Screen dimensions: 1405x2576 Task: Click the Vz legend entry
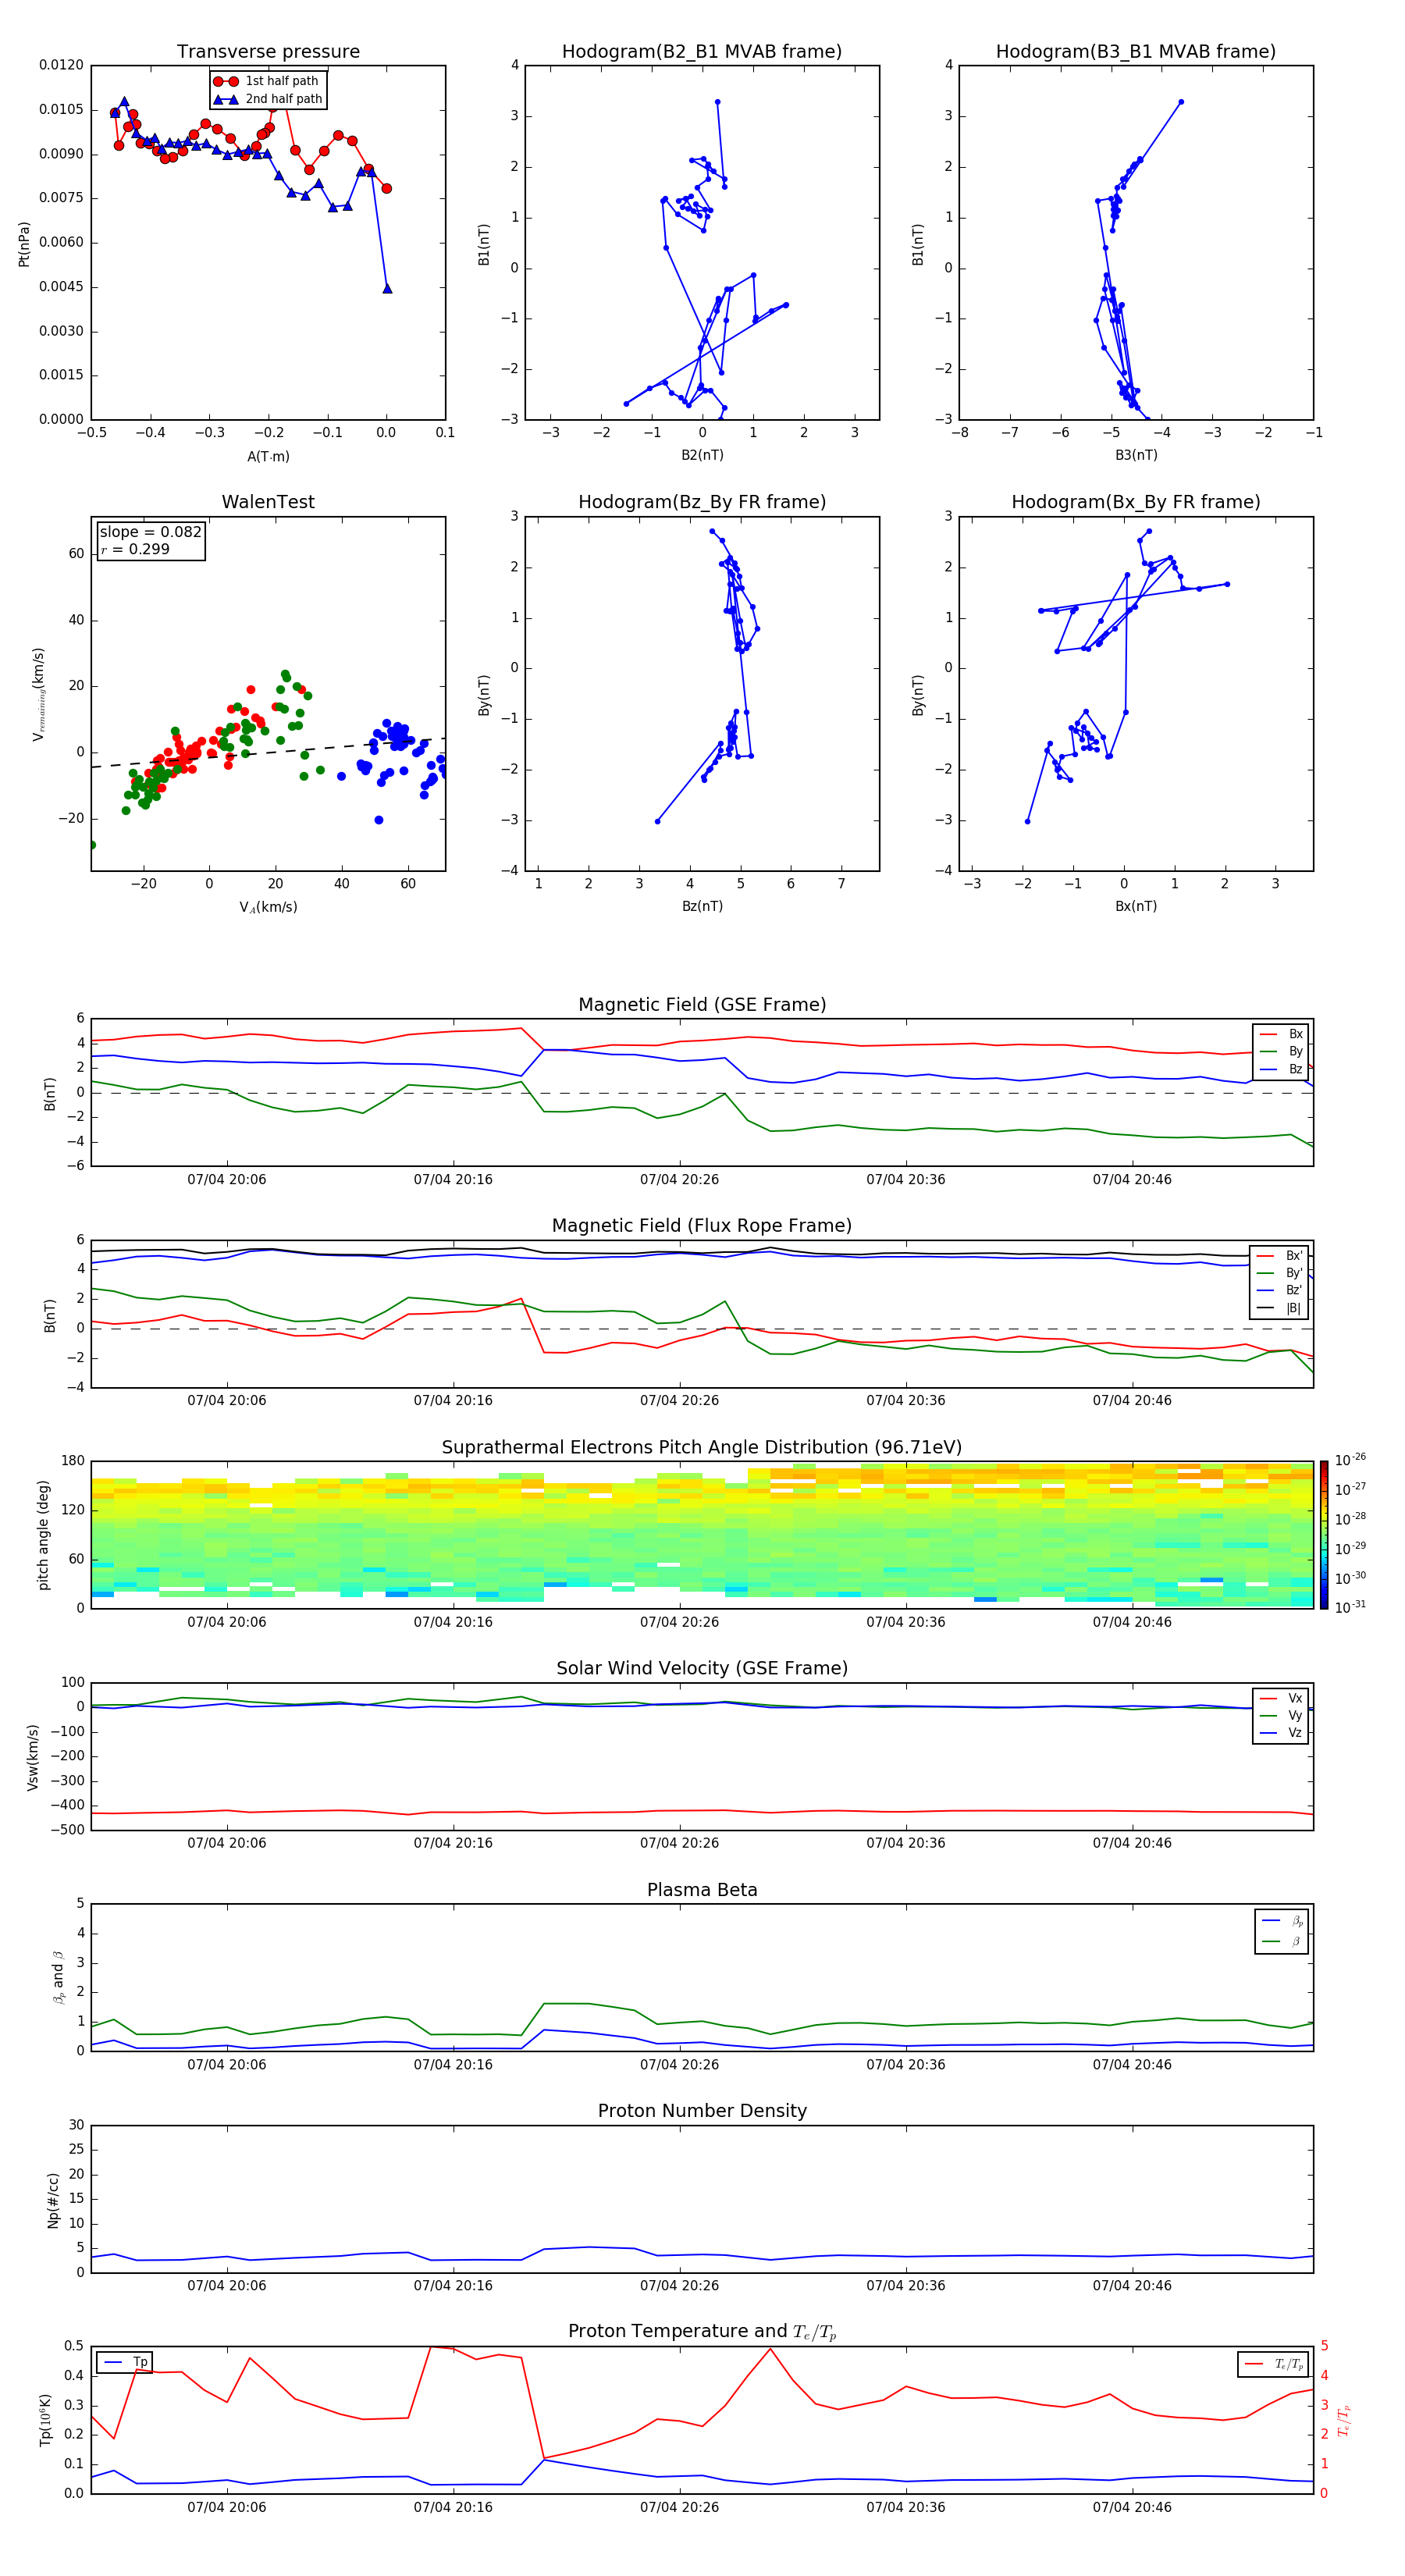(1281, 1733)
